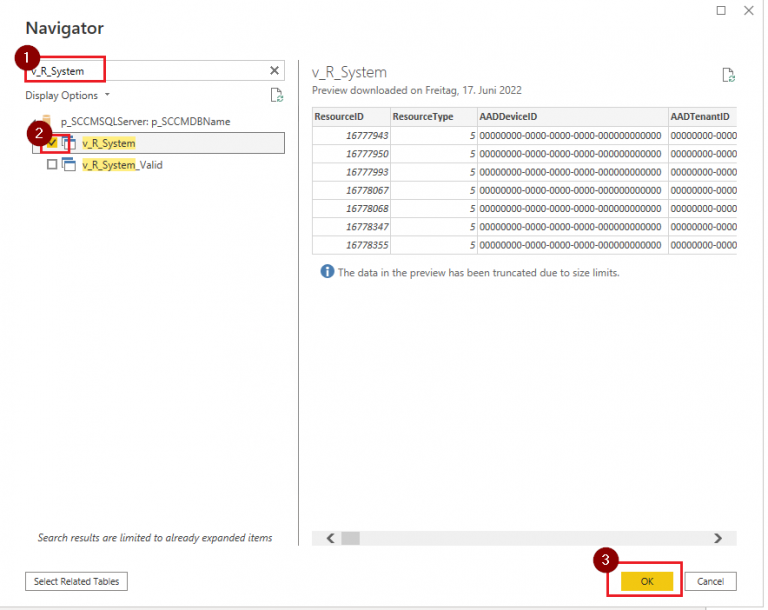Click the v_R_System preview title
The width and height of the screenshot is (768, 610).
[349, 72]
